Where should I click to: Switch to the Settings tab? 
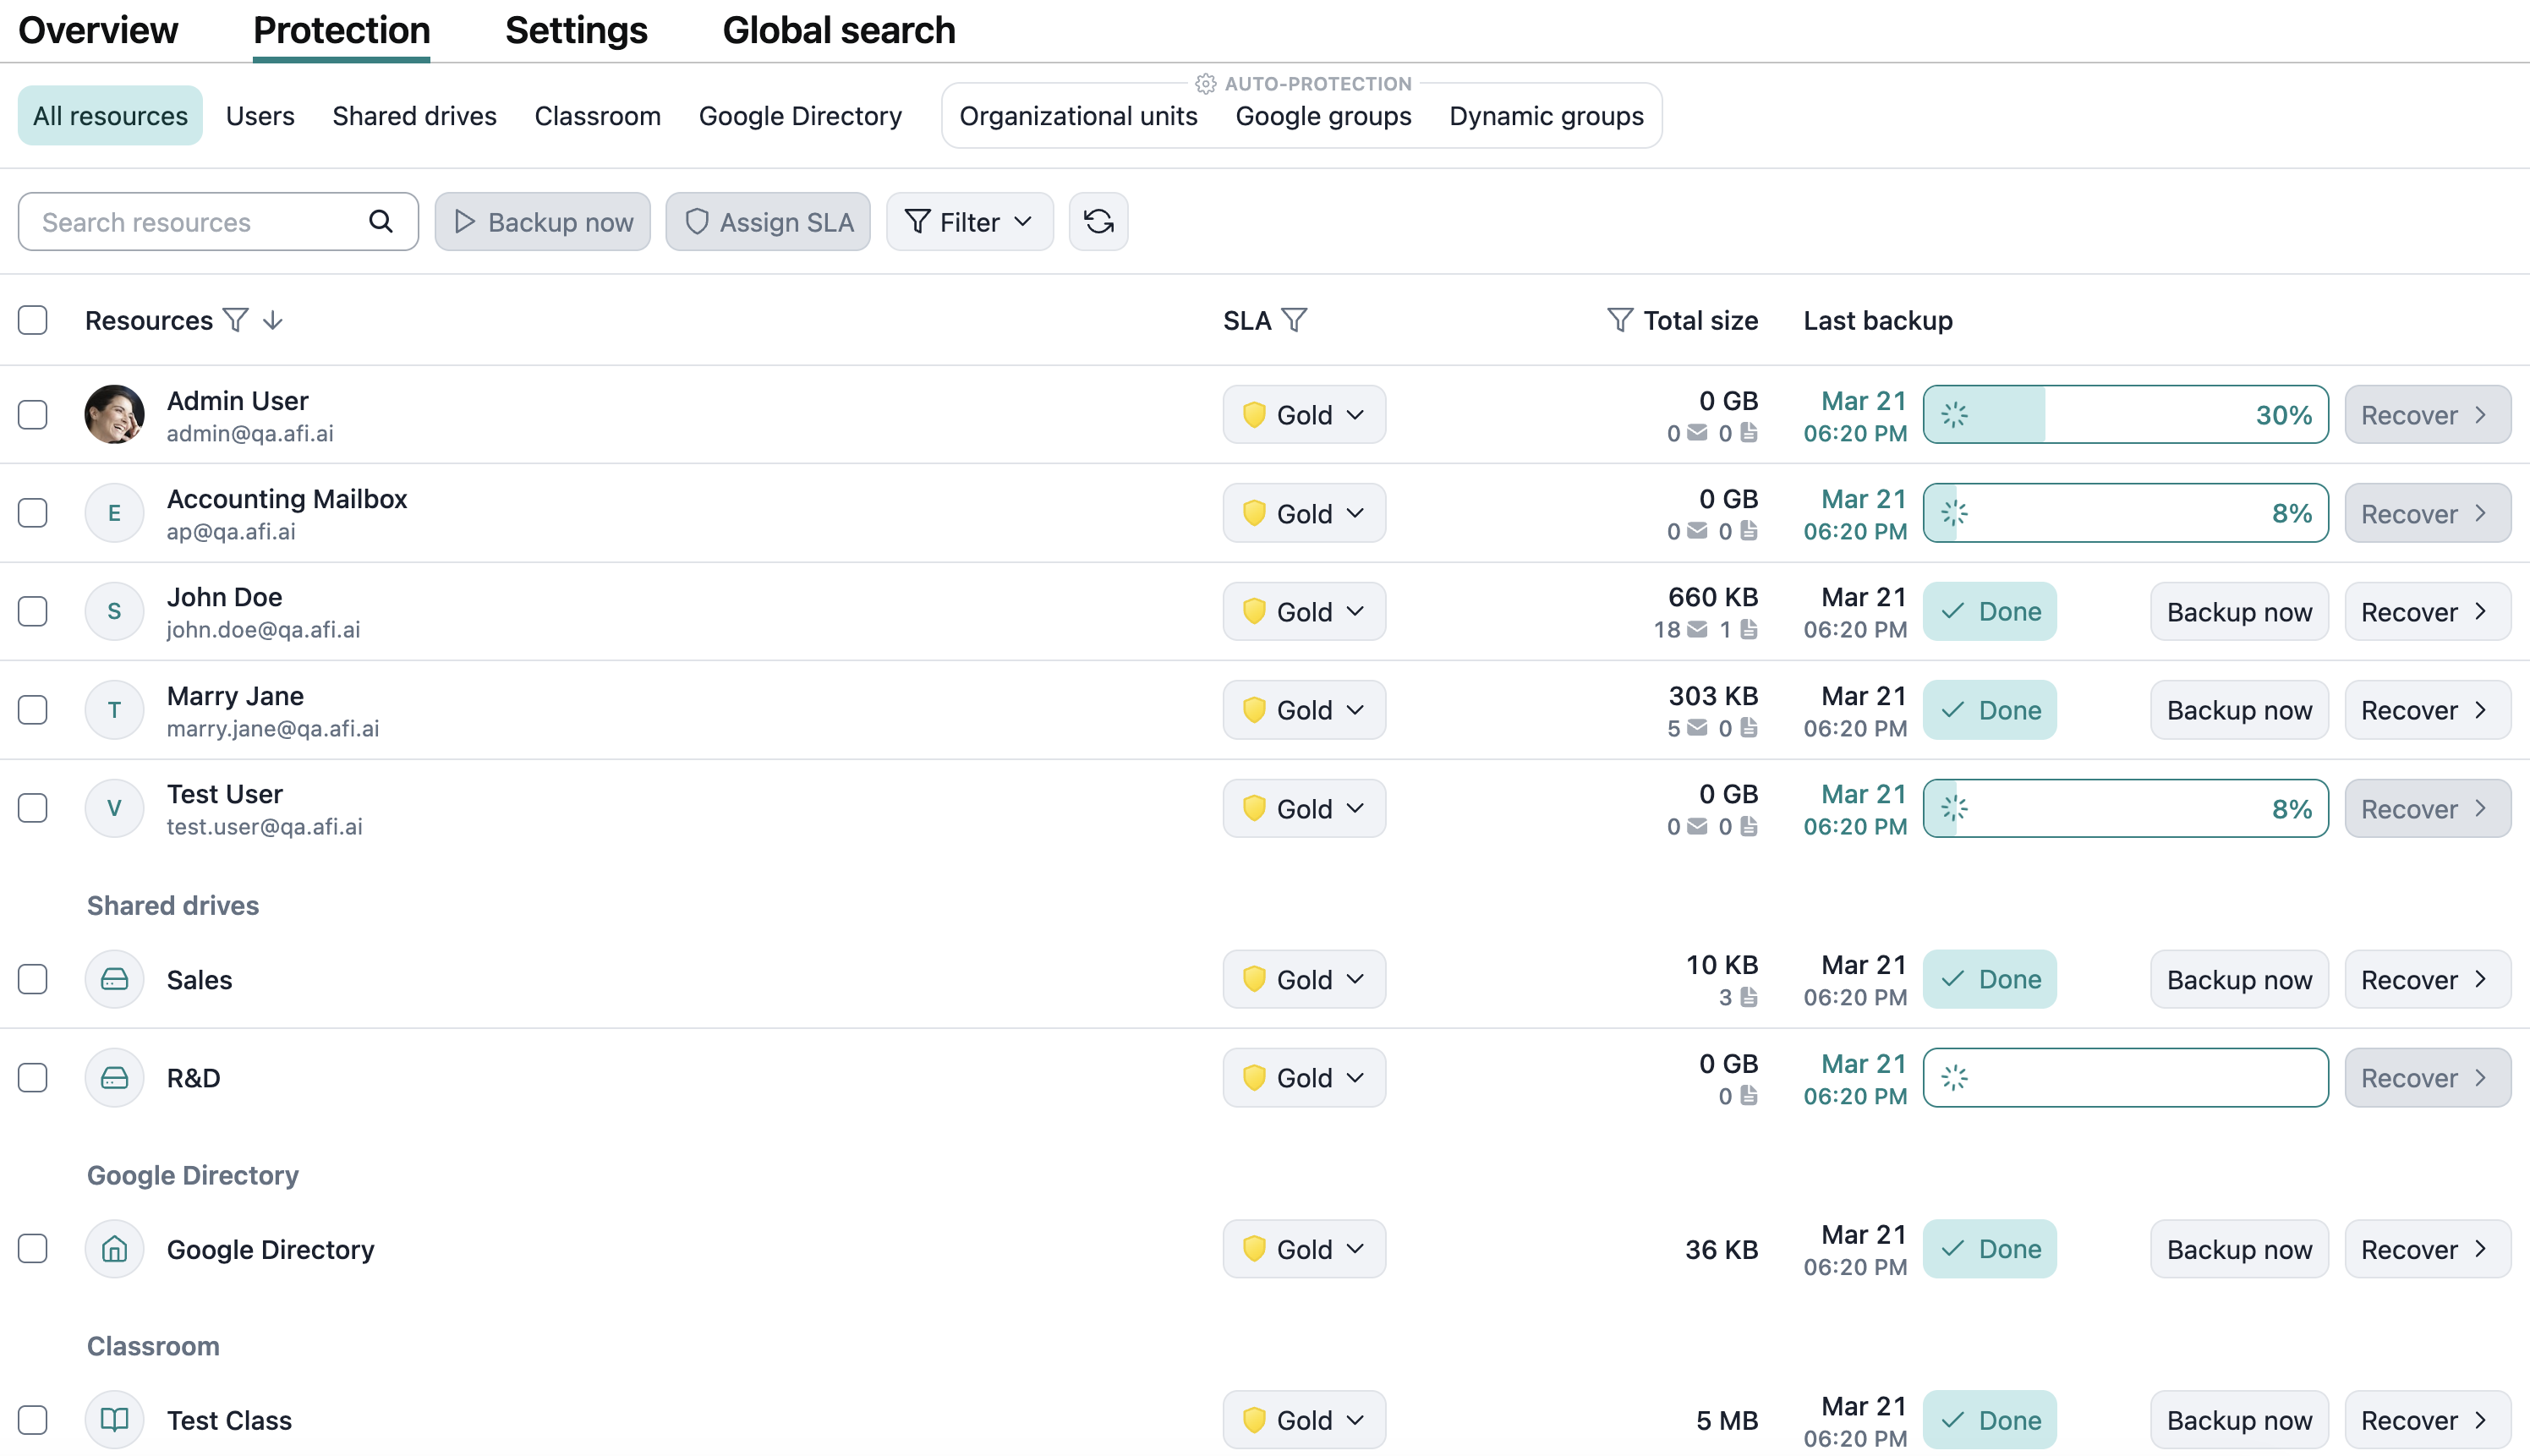point(576,30)
